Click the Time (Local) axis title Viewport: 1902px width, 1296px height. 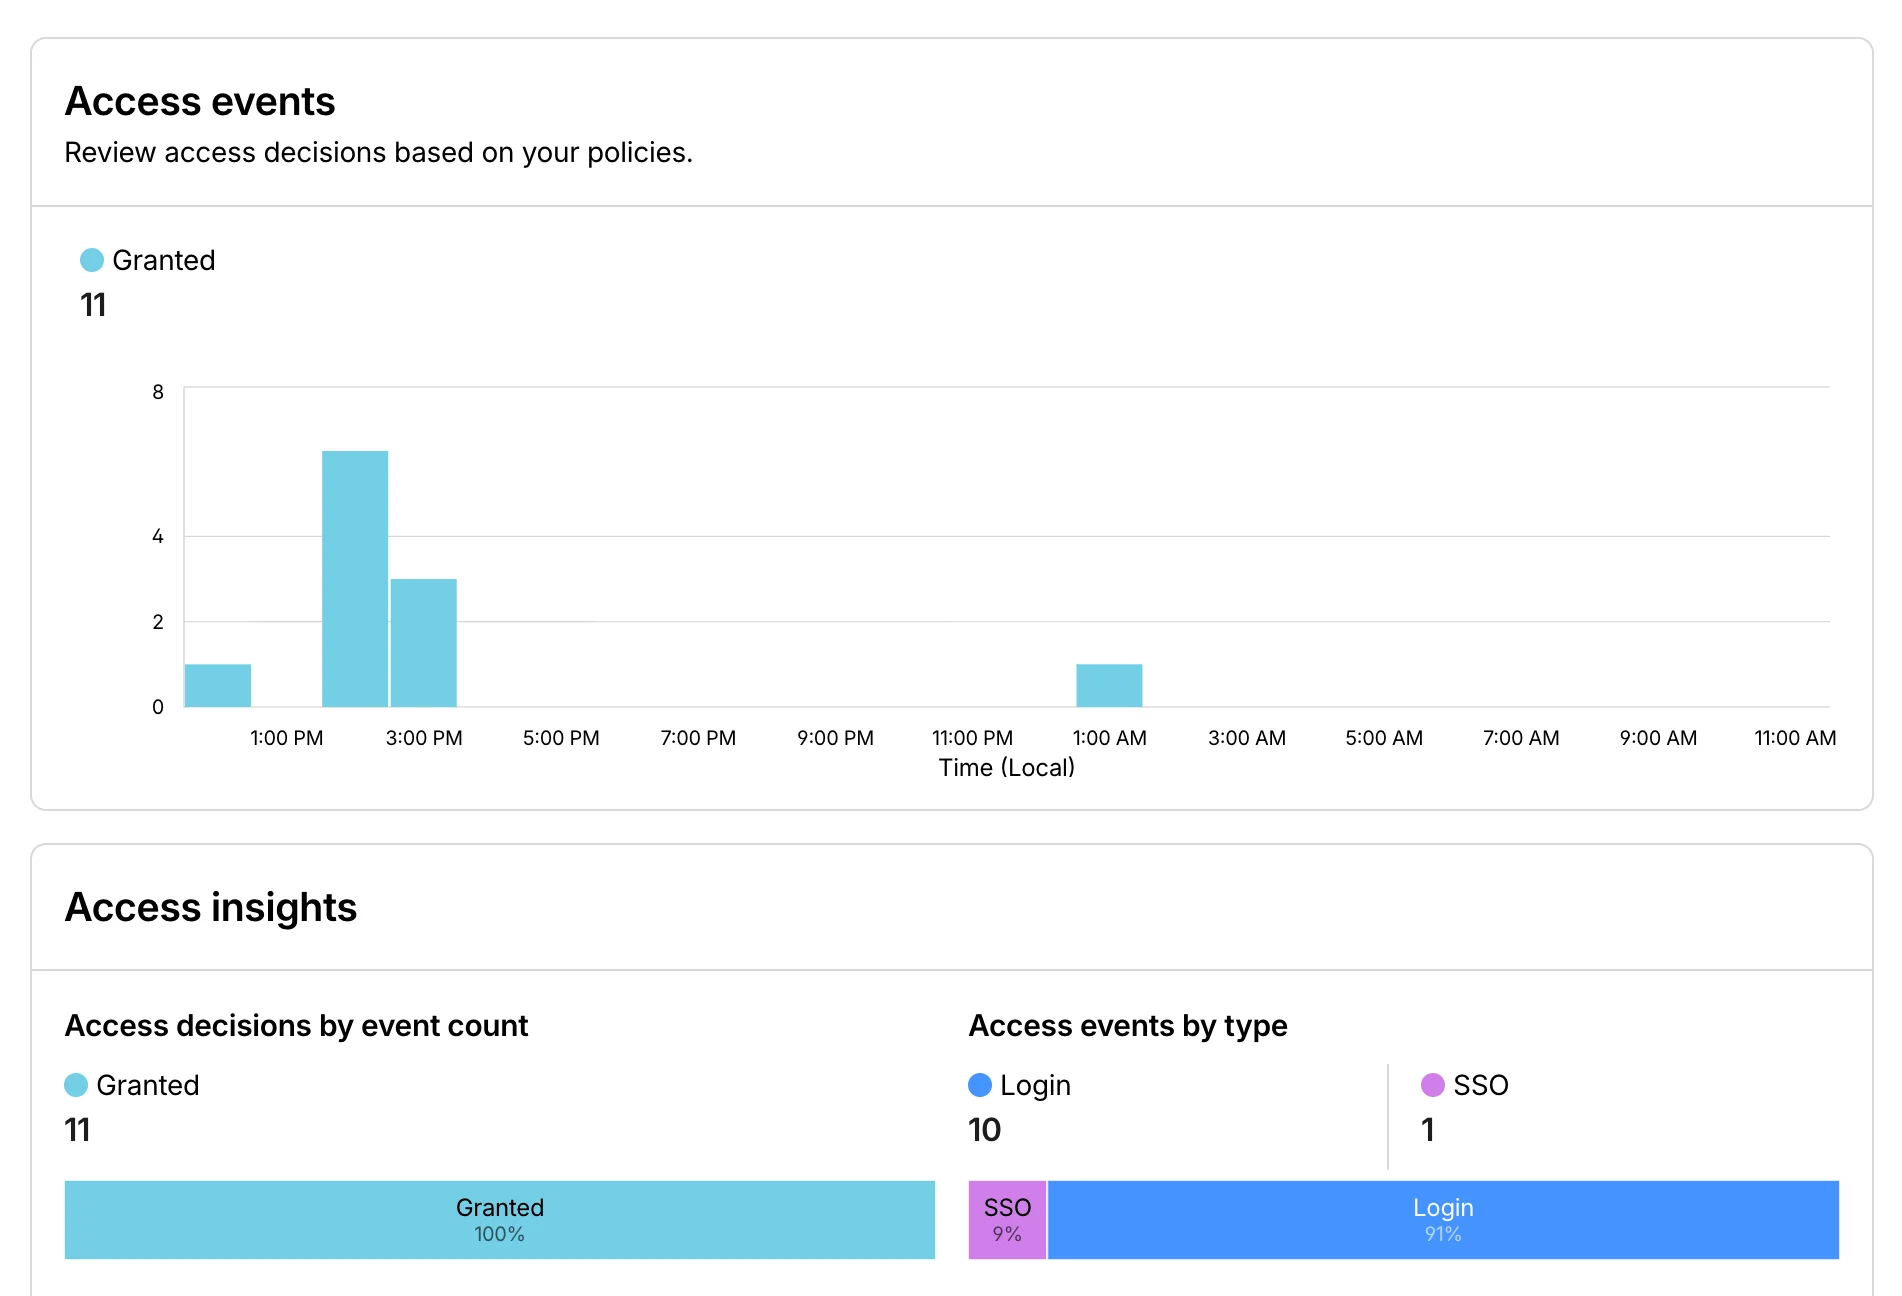click(1005, 767)
